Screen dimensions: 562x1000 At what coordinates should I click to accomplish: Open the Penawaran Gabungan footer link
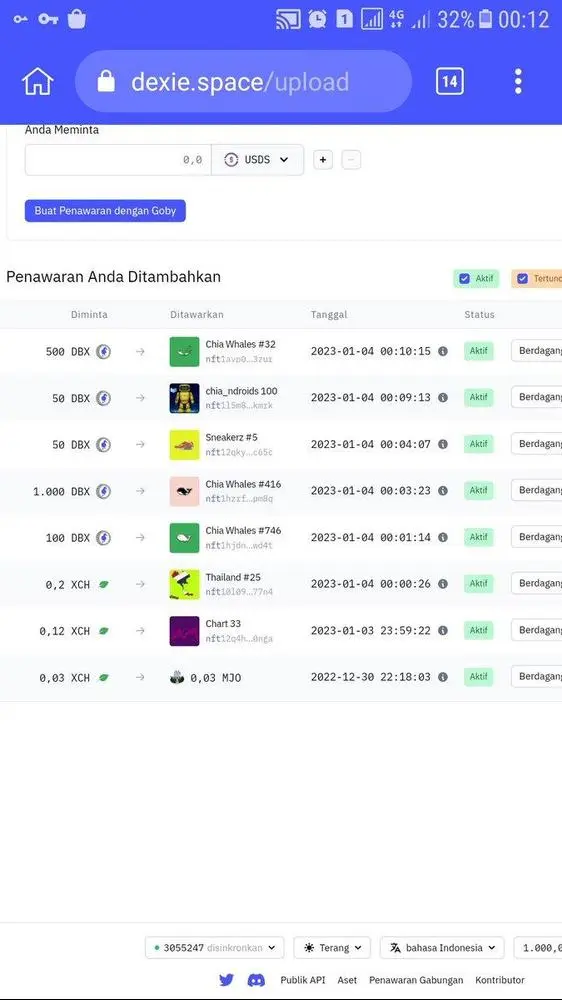pos(416,980)
